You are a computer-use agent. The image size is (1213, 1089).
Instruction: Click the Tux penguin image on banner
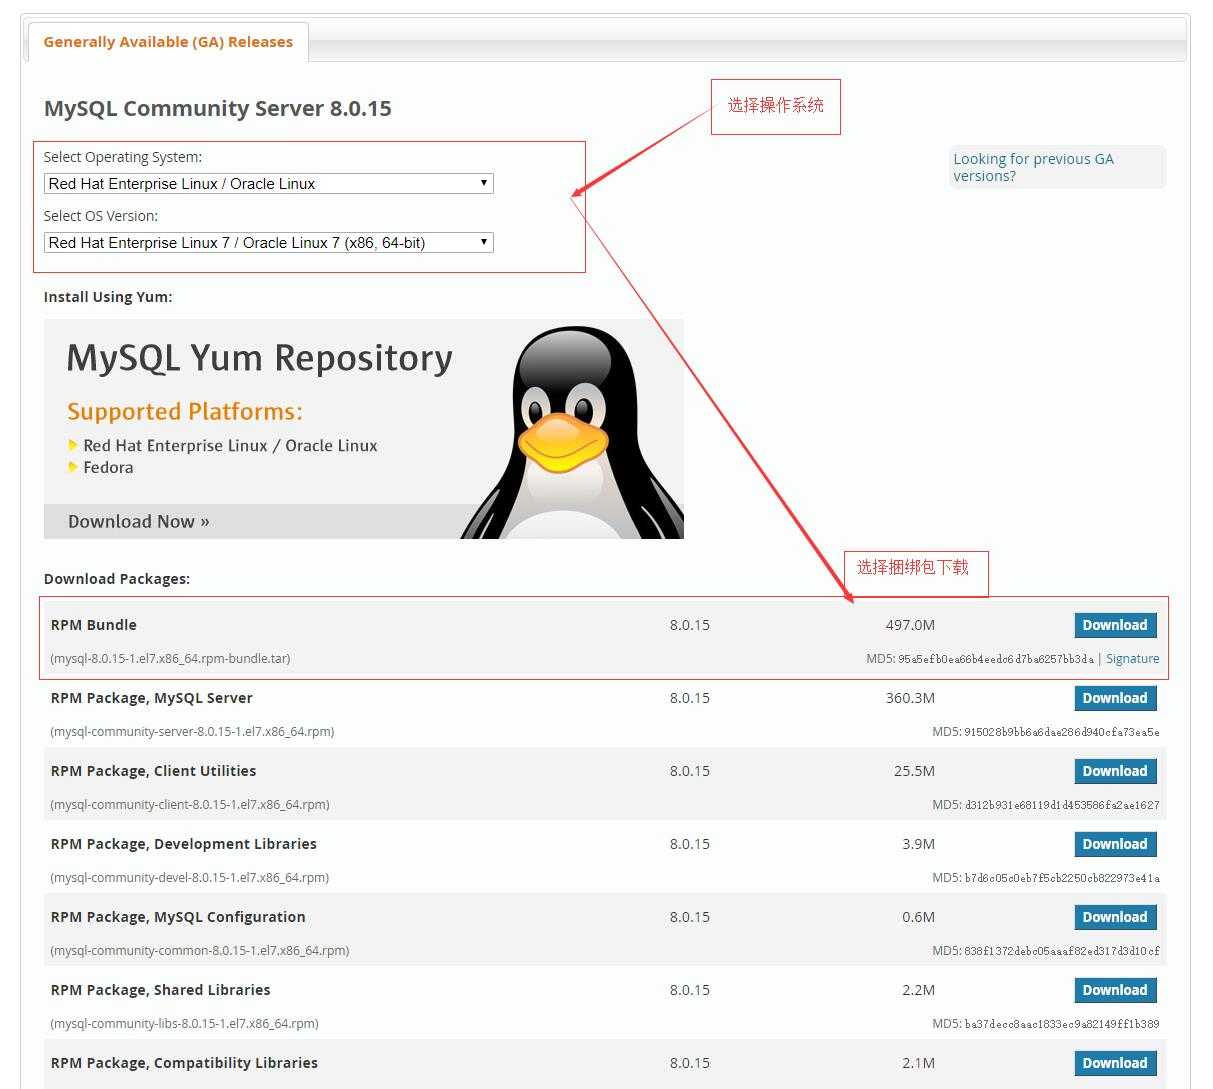pos(572,433)
